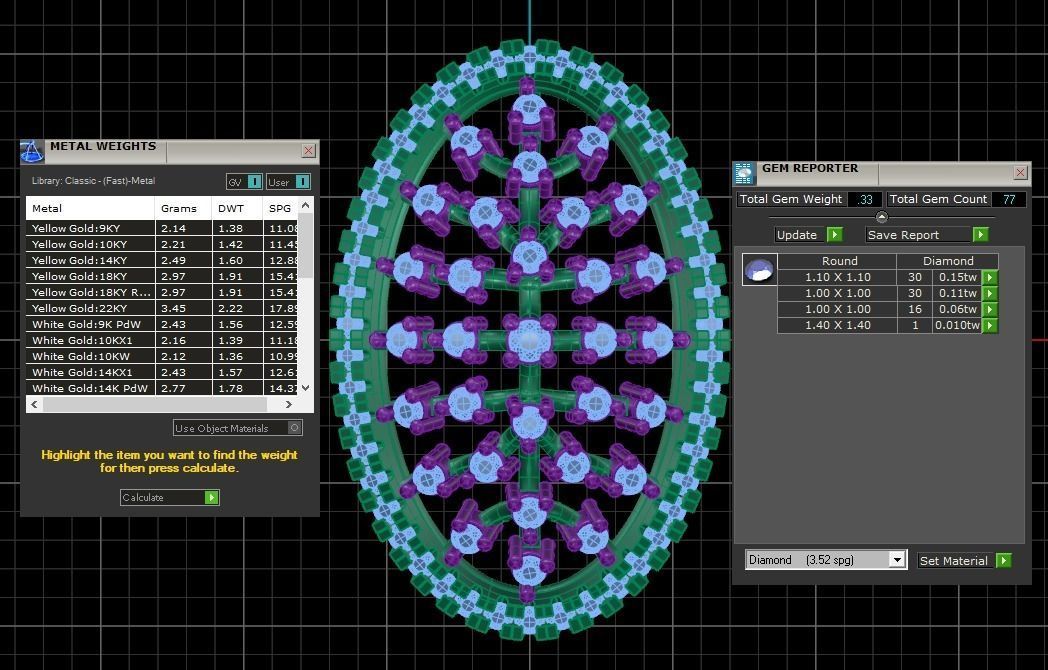Click the DWT column header
The width and height of the screenshot is (1048, 670).
237,209
